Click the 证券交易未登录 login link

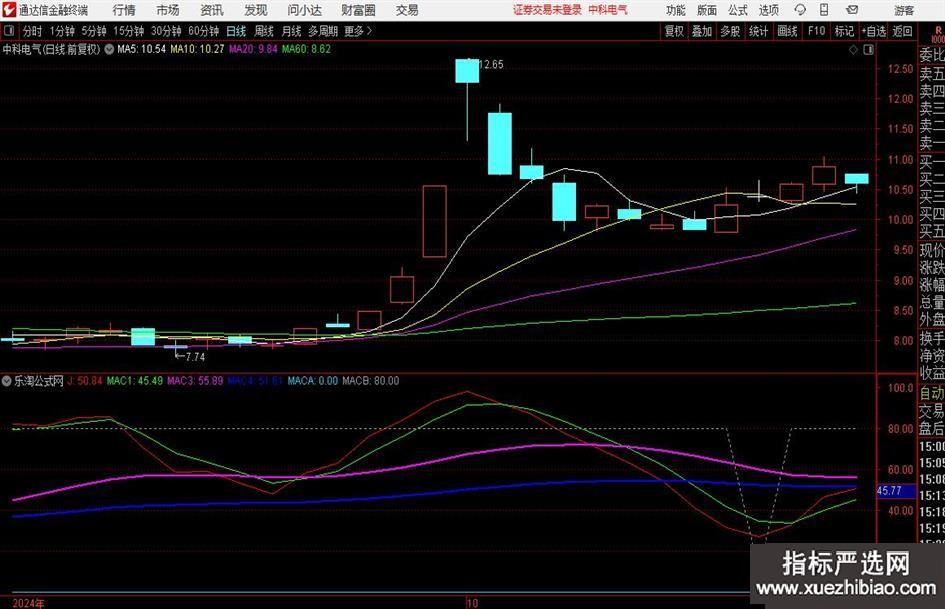coord(547,10)
